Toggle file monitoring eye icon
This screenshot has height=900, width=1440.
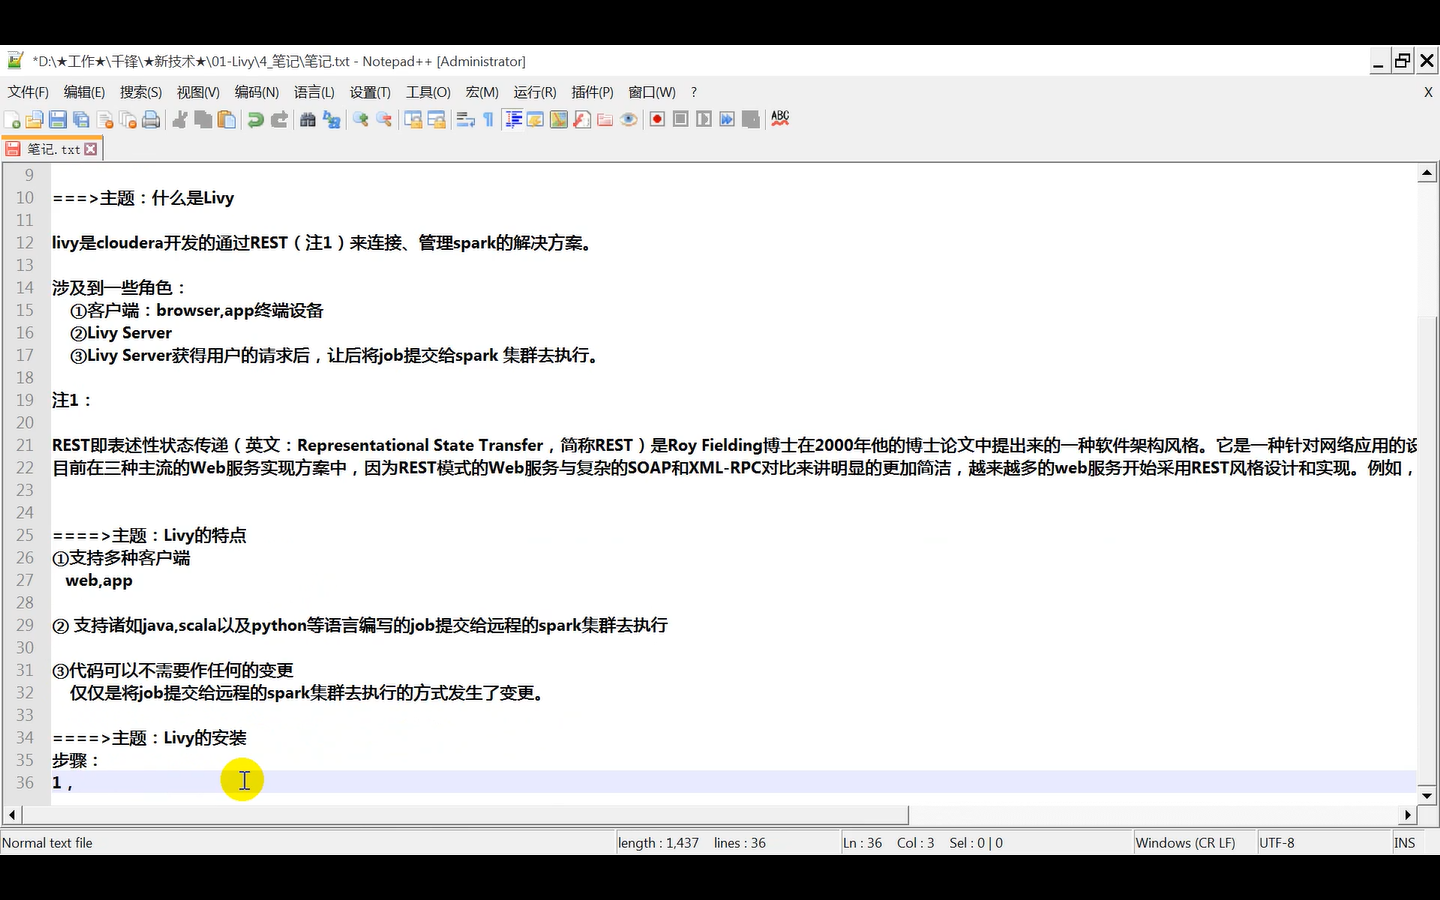(x=628, y=119)
